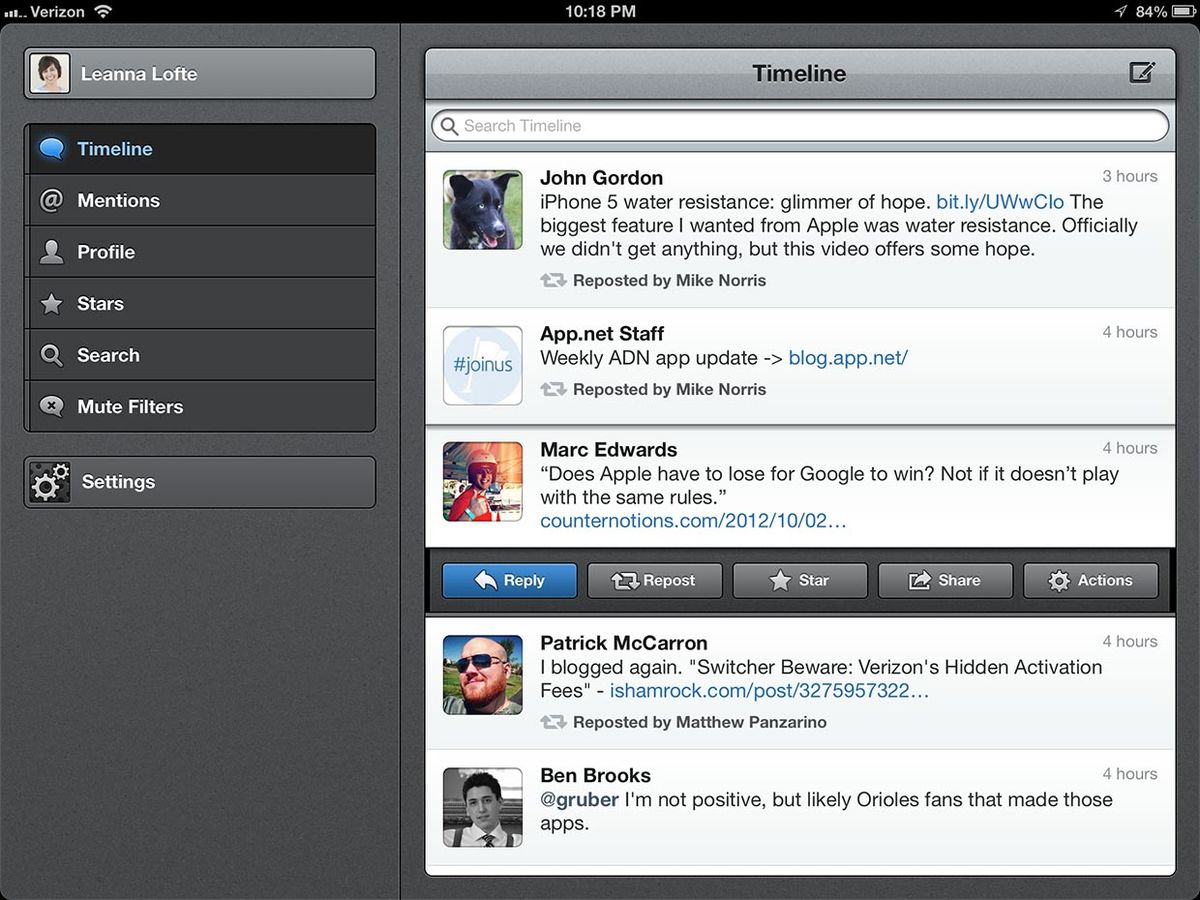Open the Mentions menu item

pyautogui.click(x=200, y=201)
